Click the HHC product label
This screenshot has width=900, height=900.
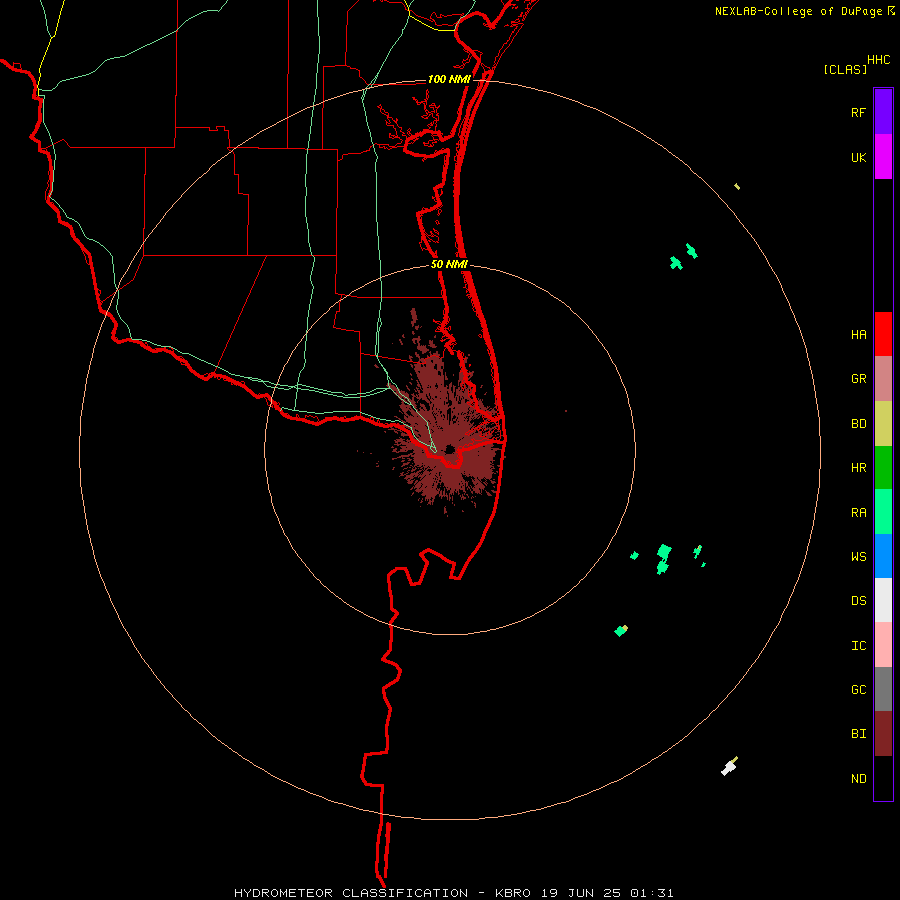[x=879, y=60]
